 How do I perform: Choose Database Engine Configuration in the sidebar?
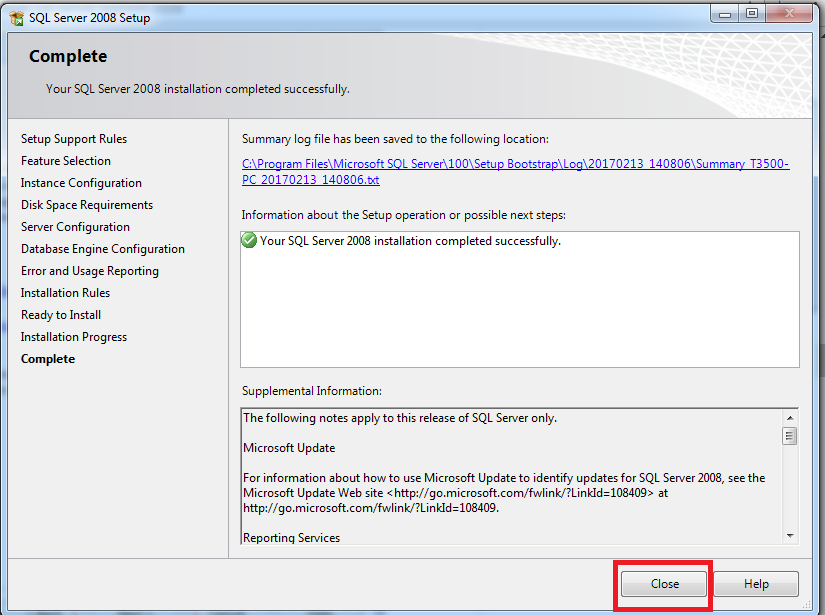(103, 249)
